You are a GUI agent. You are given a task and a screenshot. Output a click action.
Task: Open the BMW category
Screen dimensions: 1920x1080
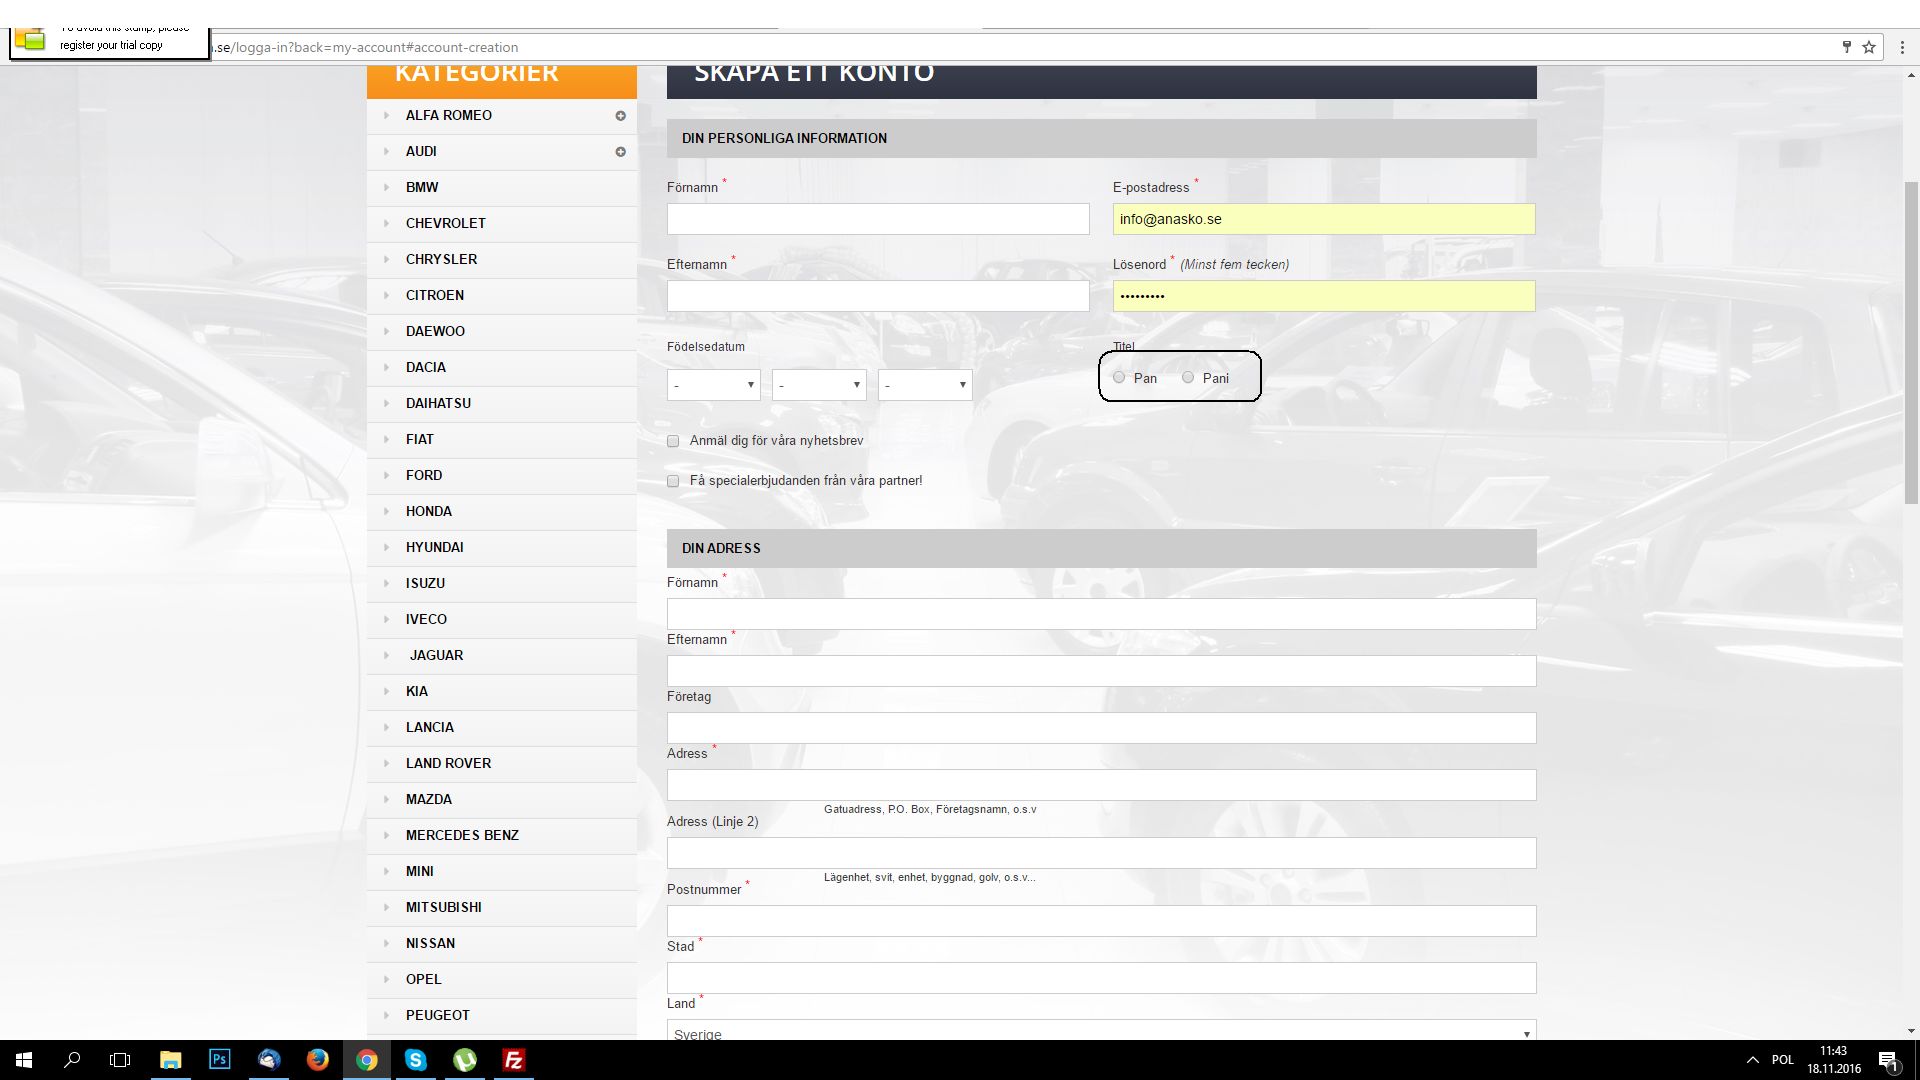coord(422,187)
